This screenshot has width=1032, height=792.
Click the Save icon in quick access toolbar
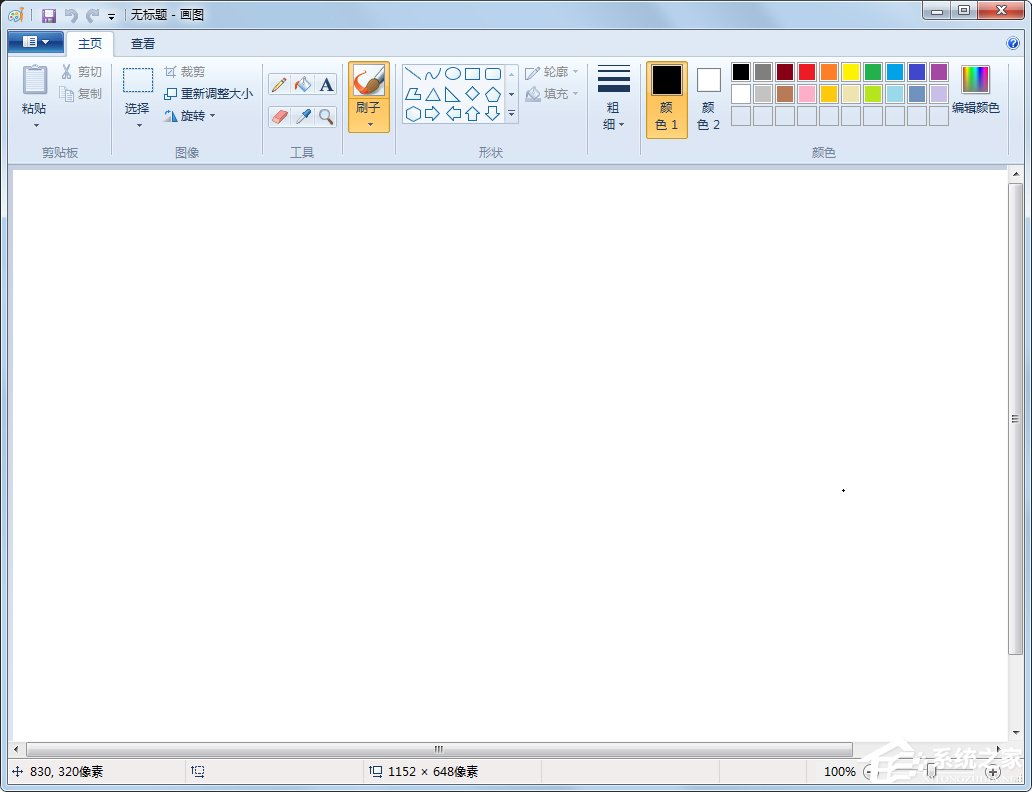point(48,16)
